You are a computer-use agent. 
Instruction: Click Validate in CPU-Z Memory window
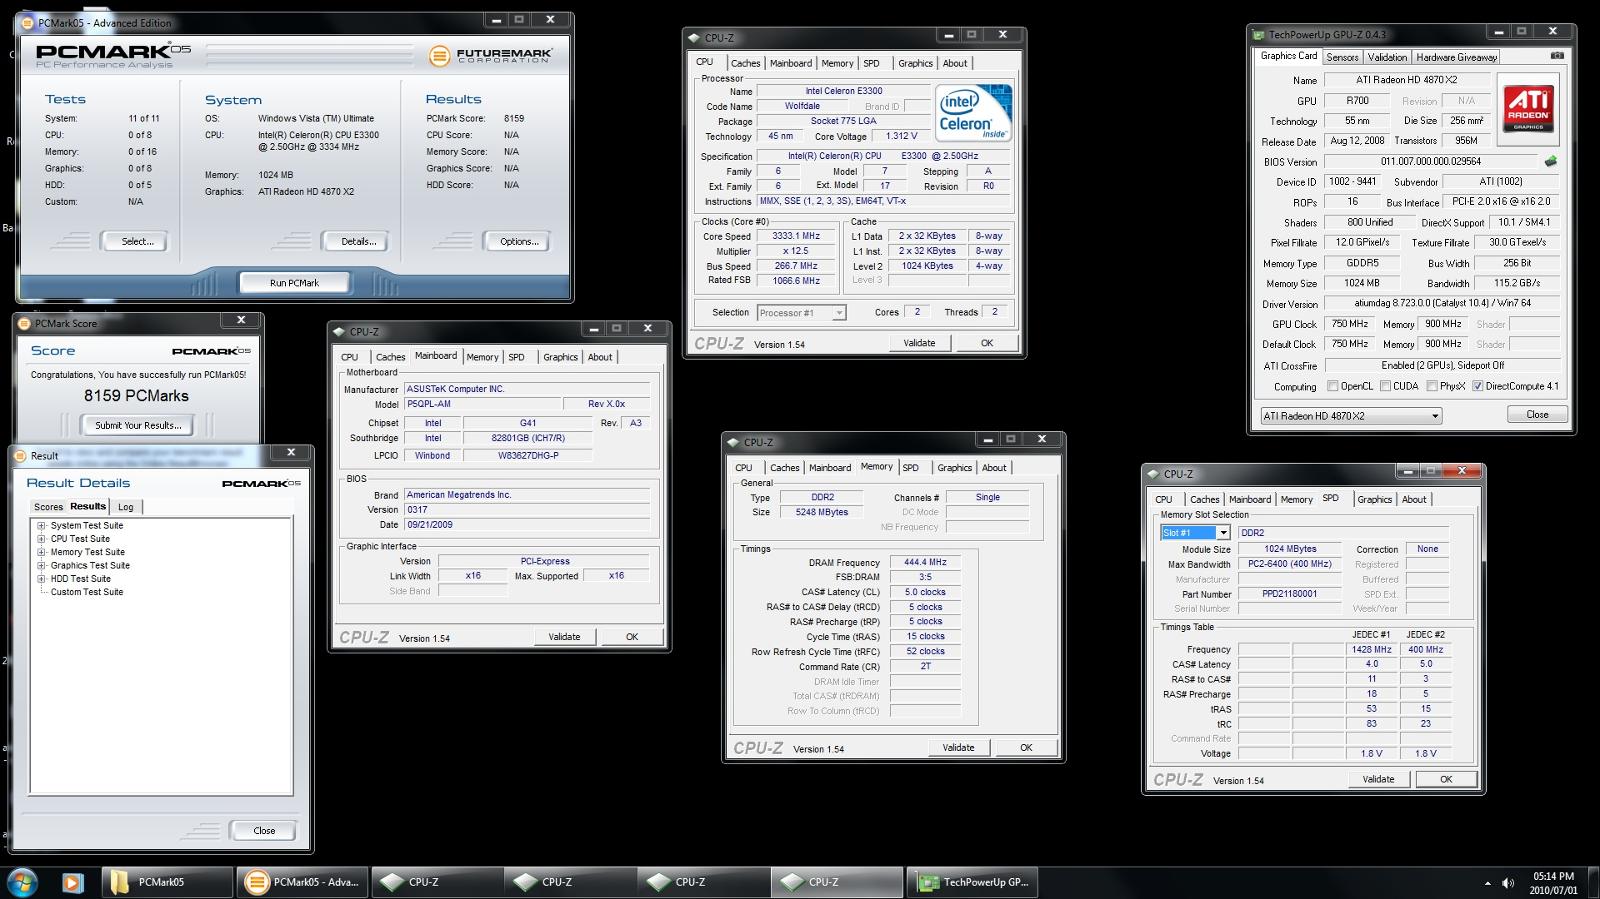click(958, 747)
